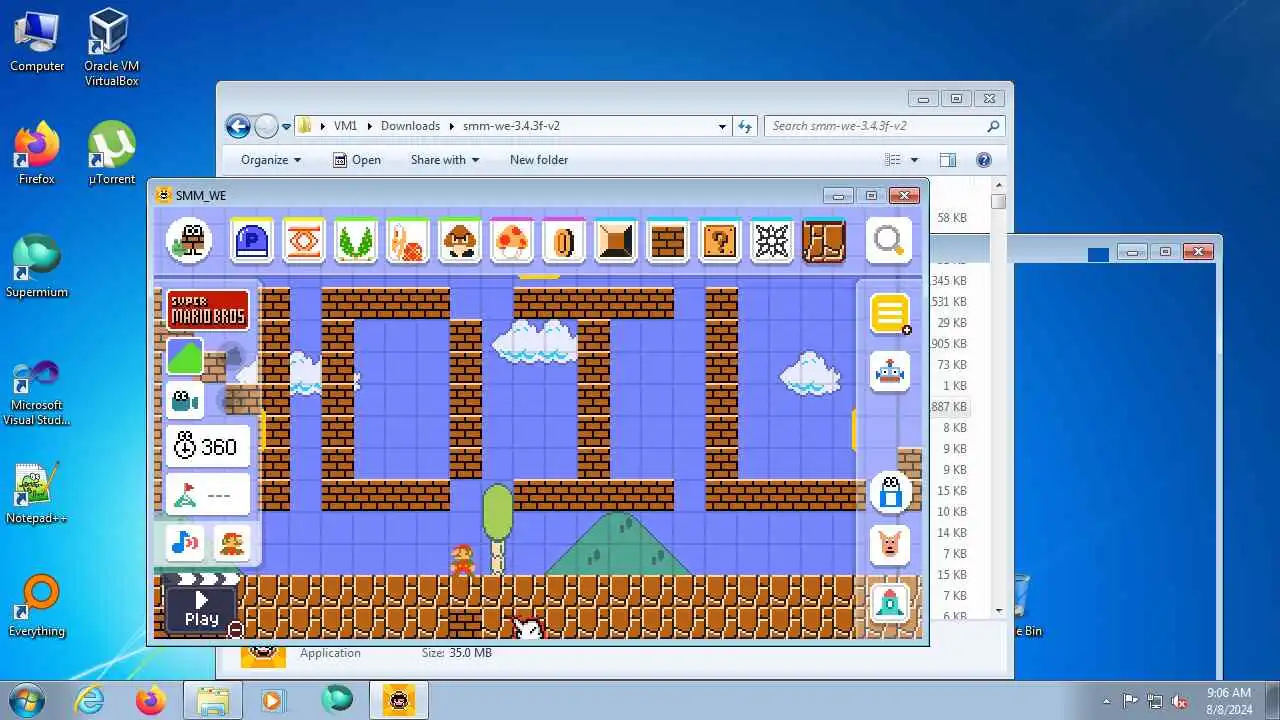1280x720 pixels.
Task: Select the Koopa Troopa enemy
Action: (x=408, y=241)
